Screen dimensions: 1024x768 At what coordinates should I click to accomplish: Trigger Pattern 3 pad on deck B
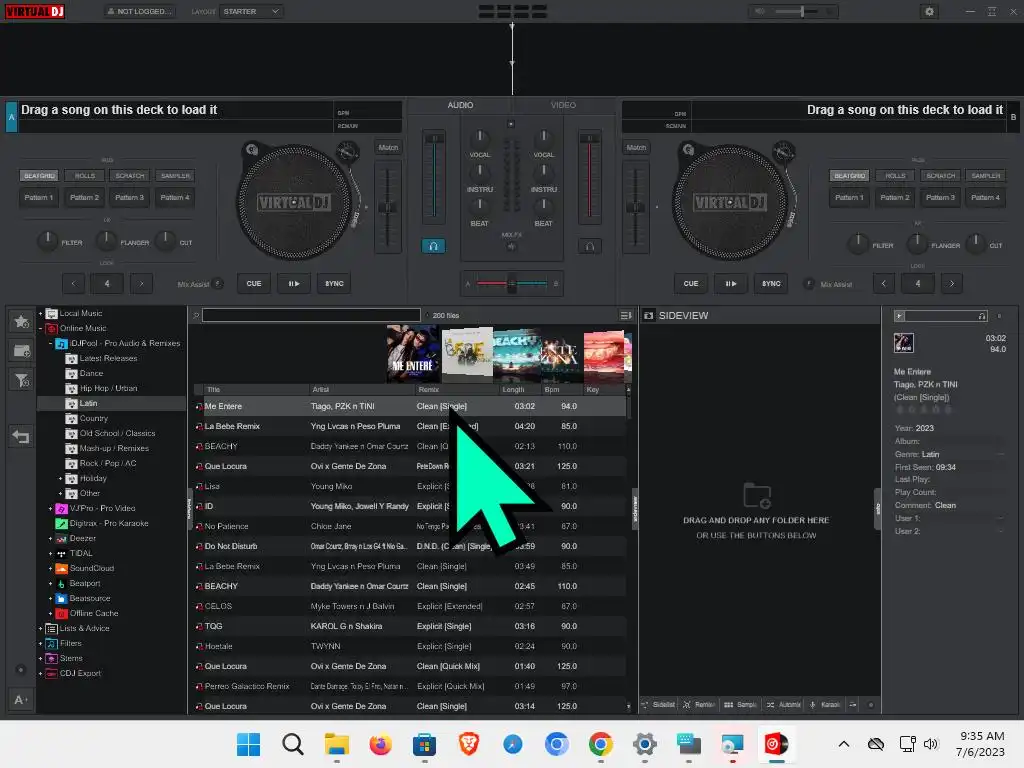[940, 198]
